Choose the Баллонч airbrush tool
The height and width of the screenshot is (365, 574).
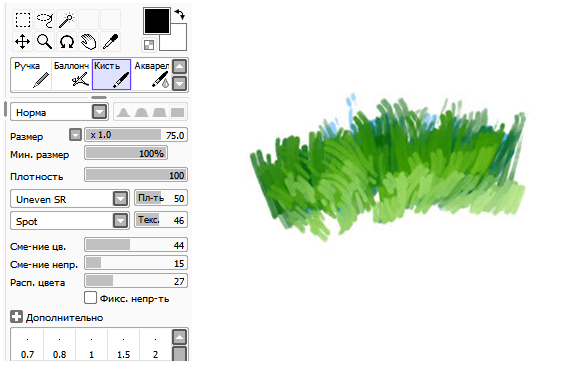point(71,75)
